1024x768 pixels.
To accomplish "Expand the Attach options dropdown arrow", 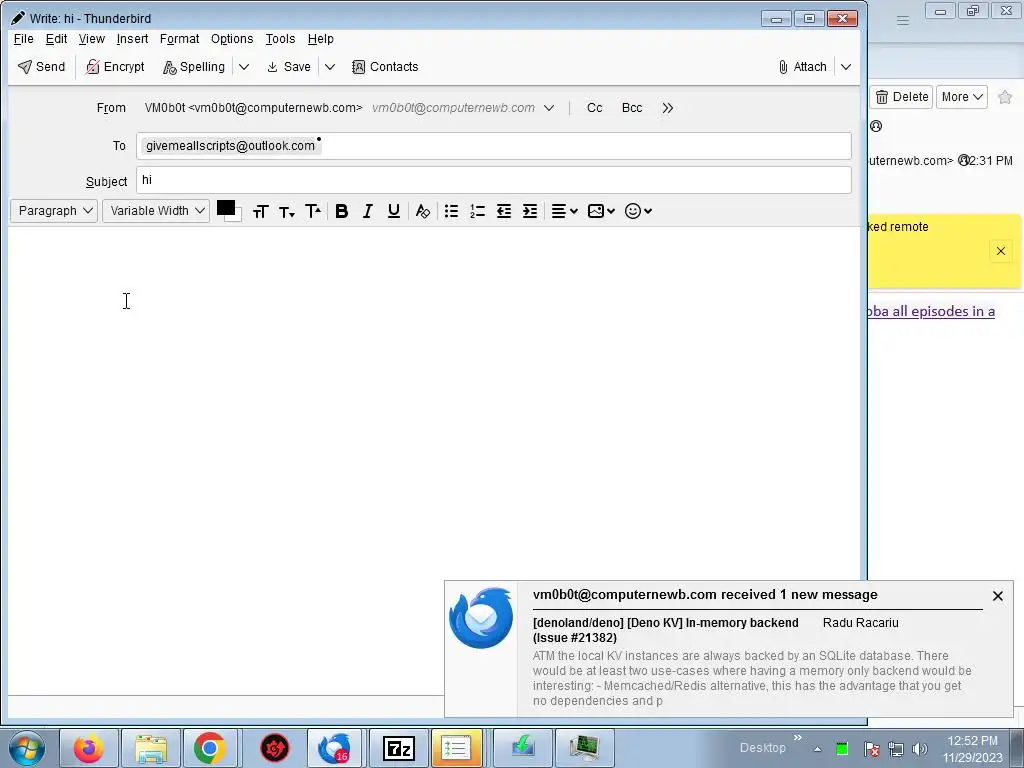I will [x=846, y=67].
